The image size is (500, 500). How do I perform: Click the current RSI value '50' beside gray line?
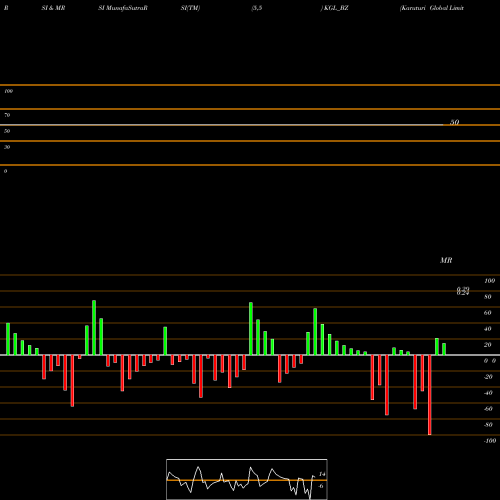(455, 122)
